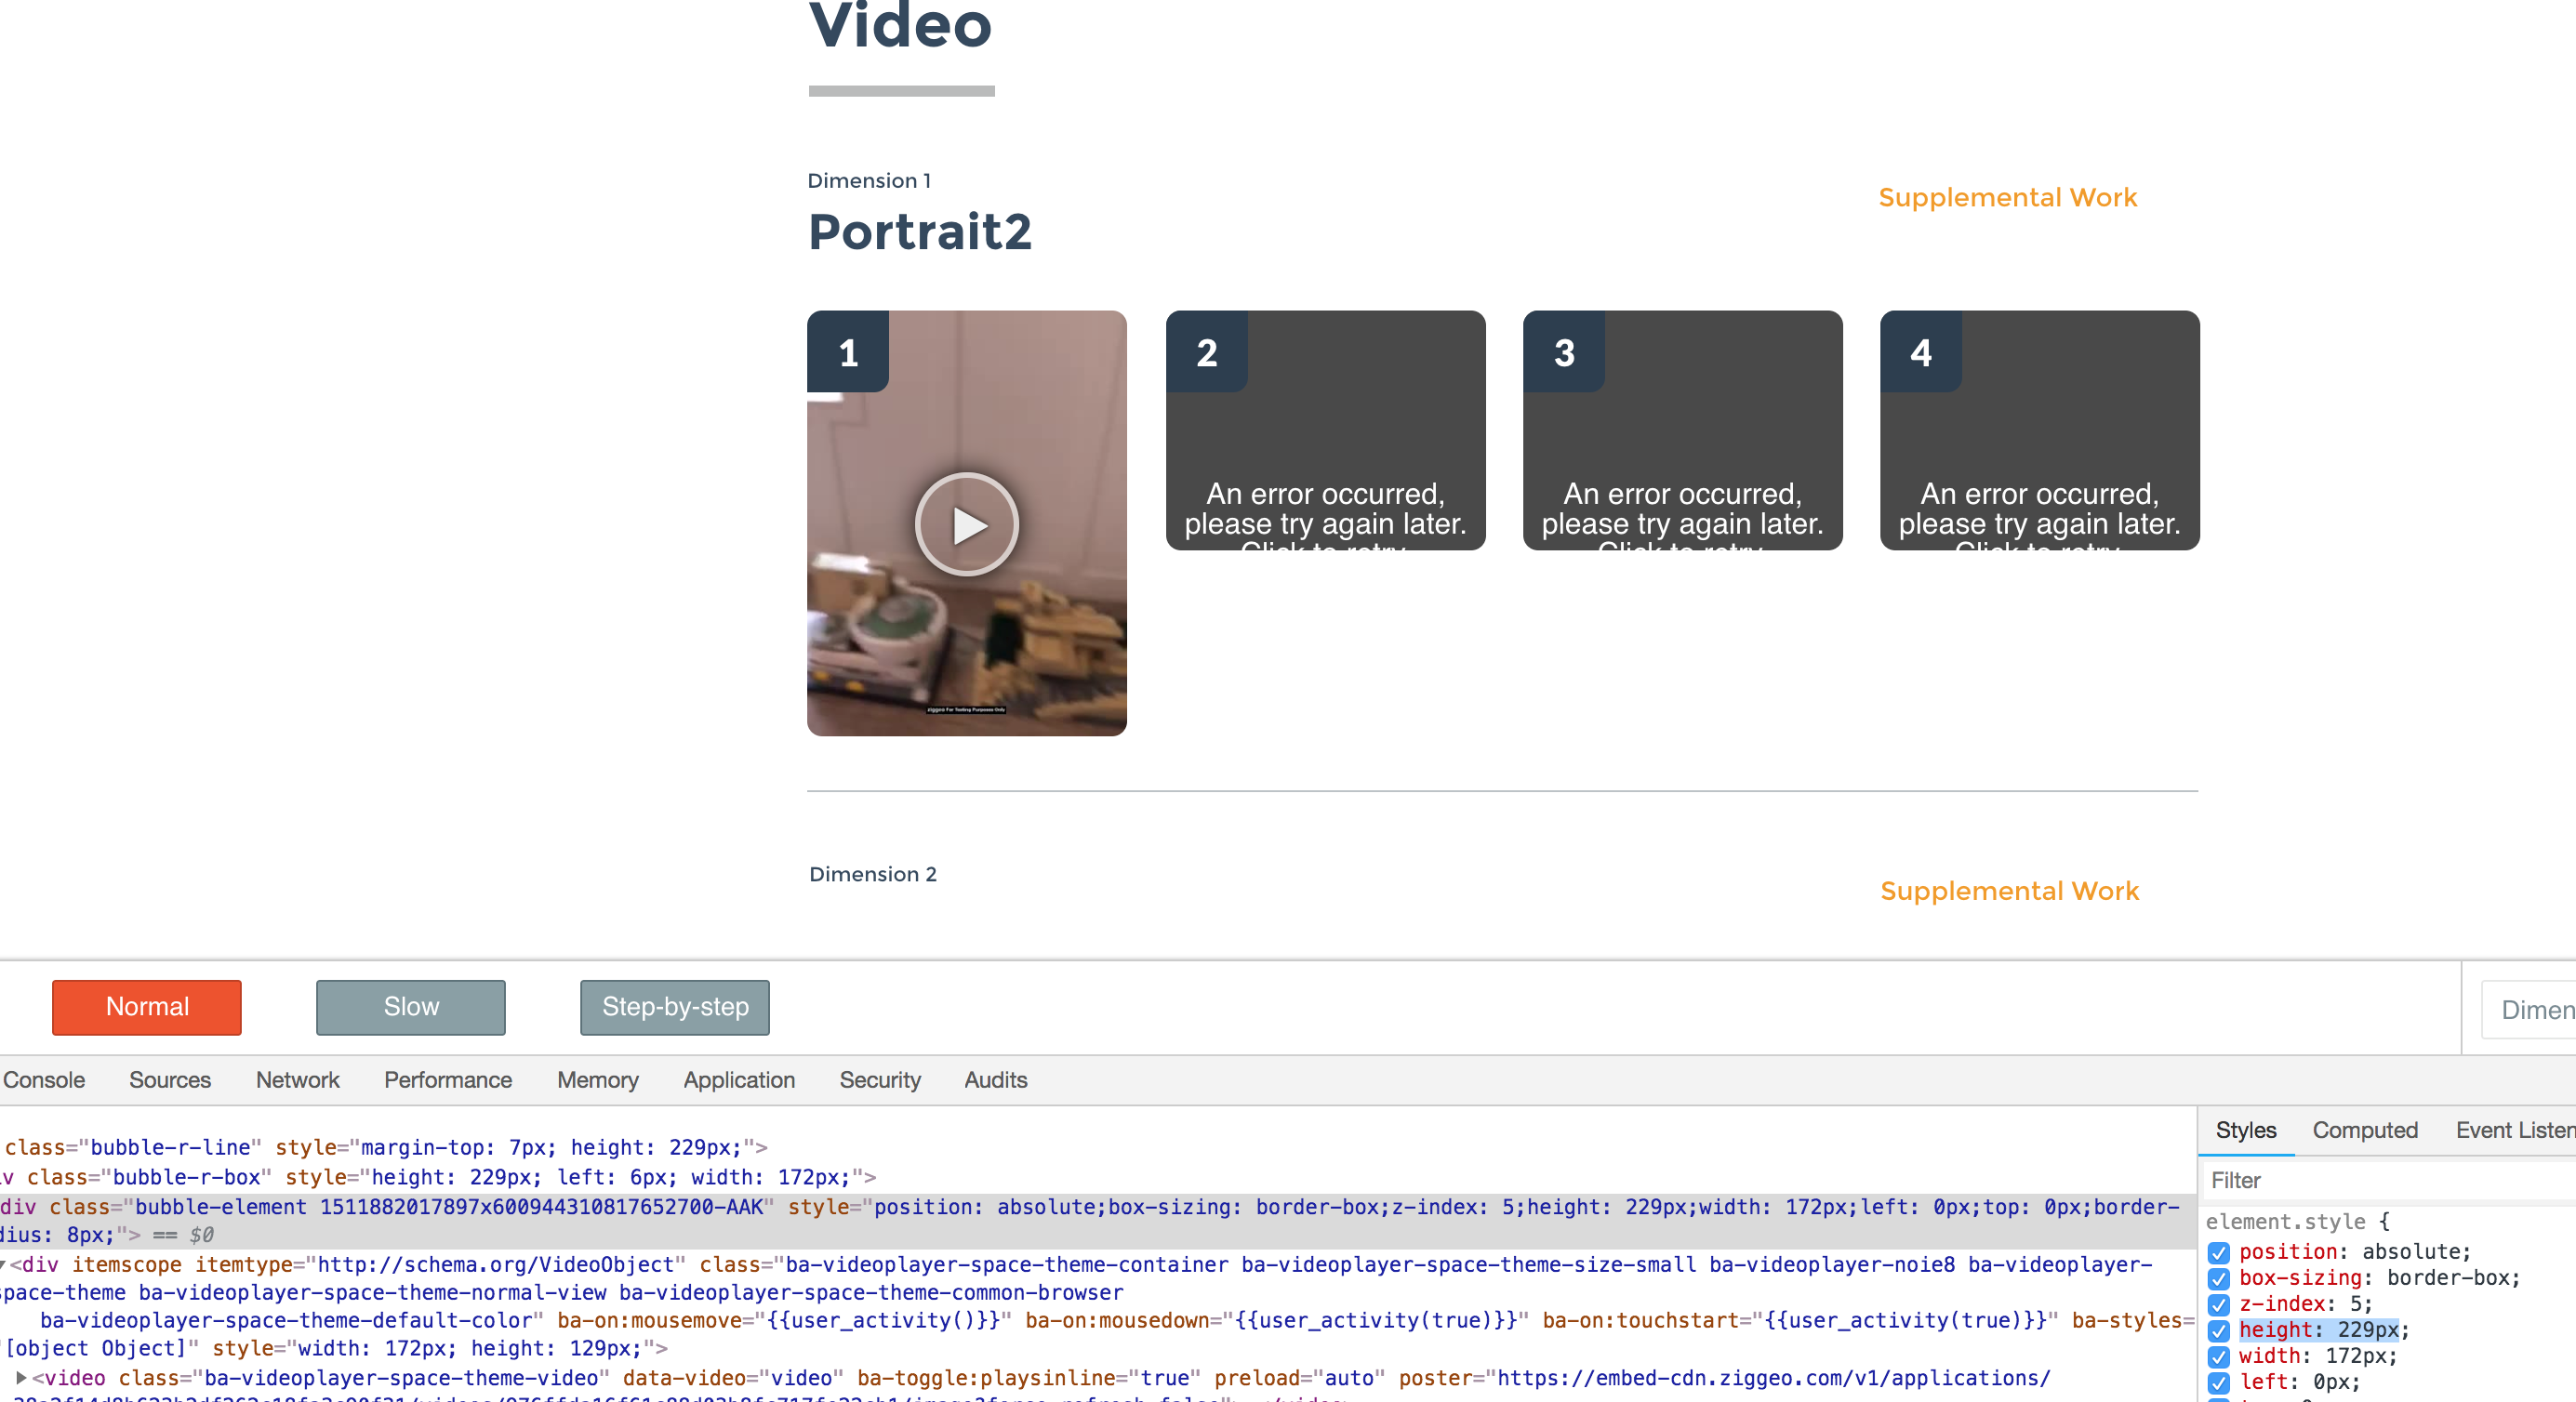Expand the video element node
Viewport: 2576px width, 1402px height.
[21, 1377]
